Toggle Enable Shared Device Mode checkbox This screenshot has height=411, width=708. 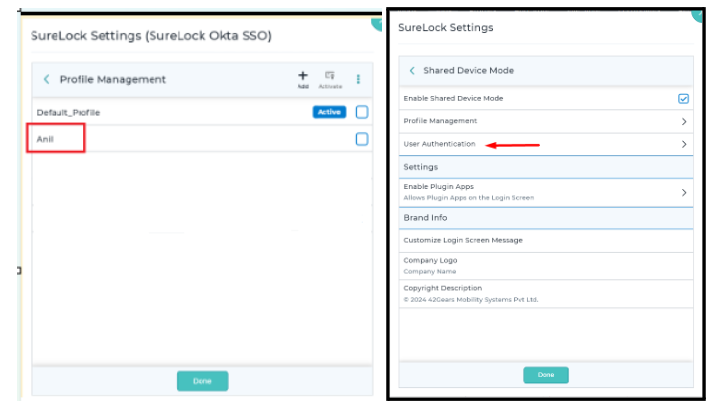click(683, 98)
